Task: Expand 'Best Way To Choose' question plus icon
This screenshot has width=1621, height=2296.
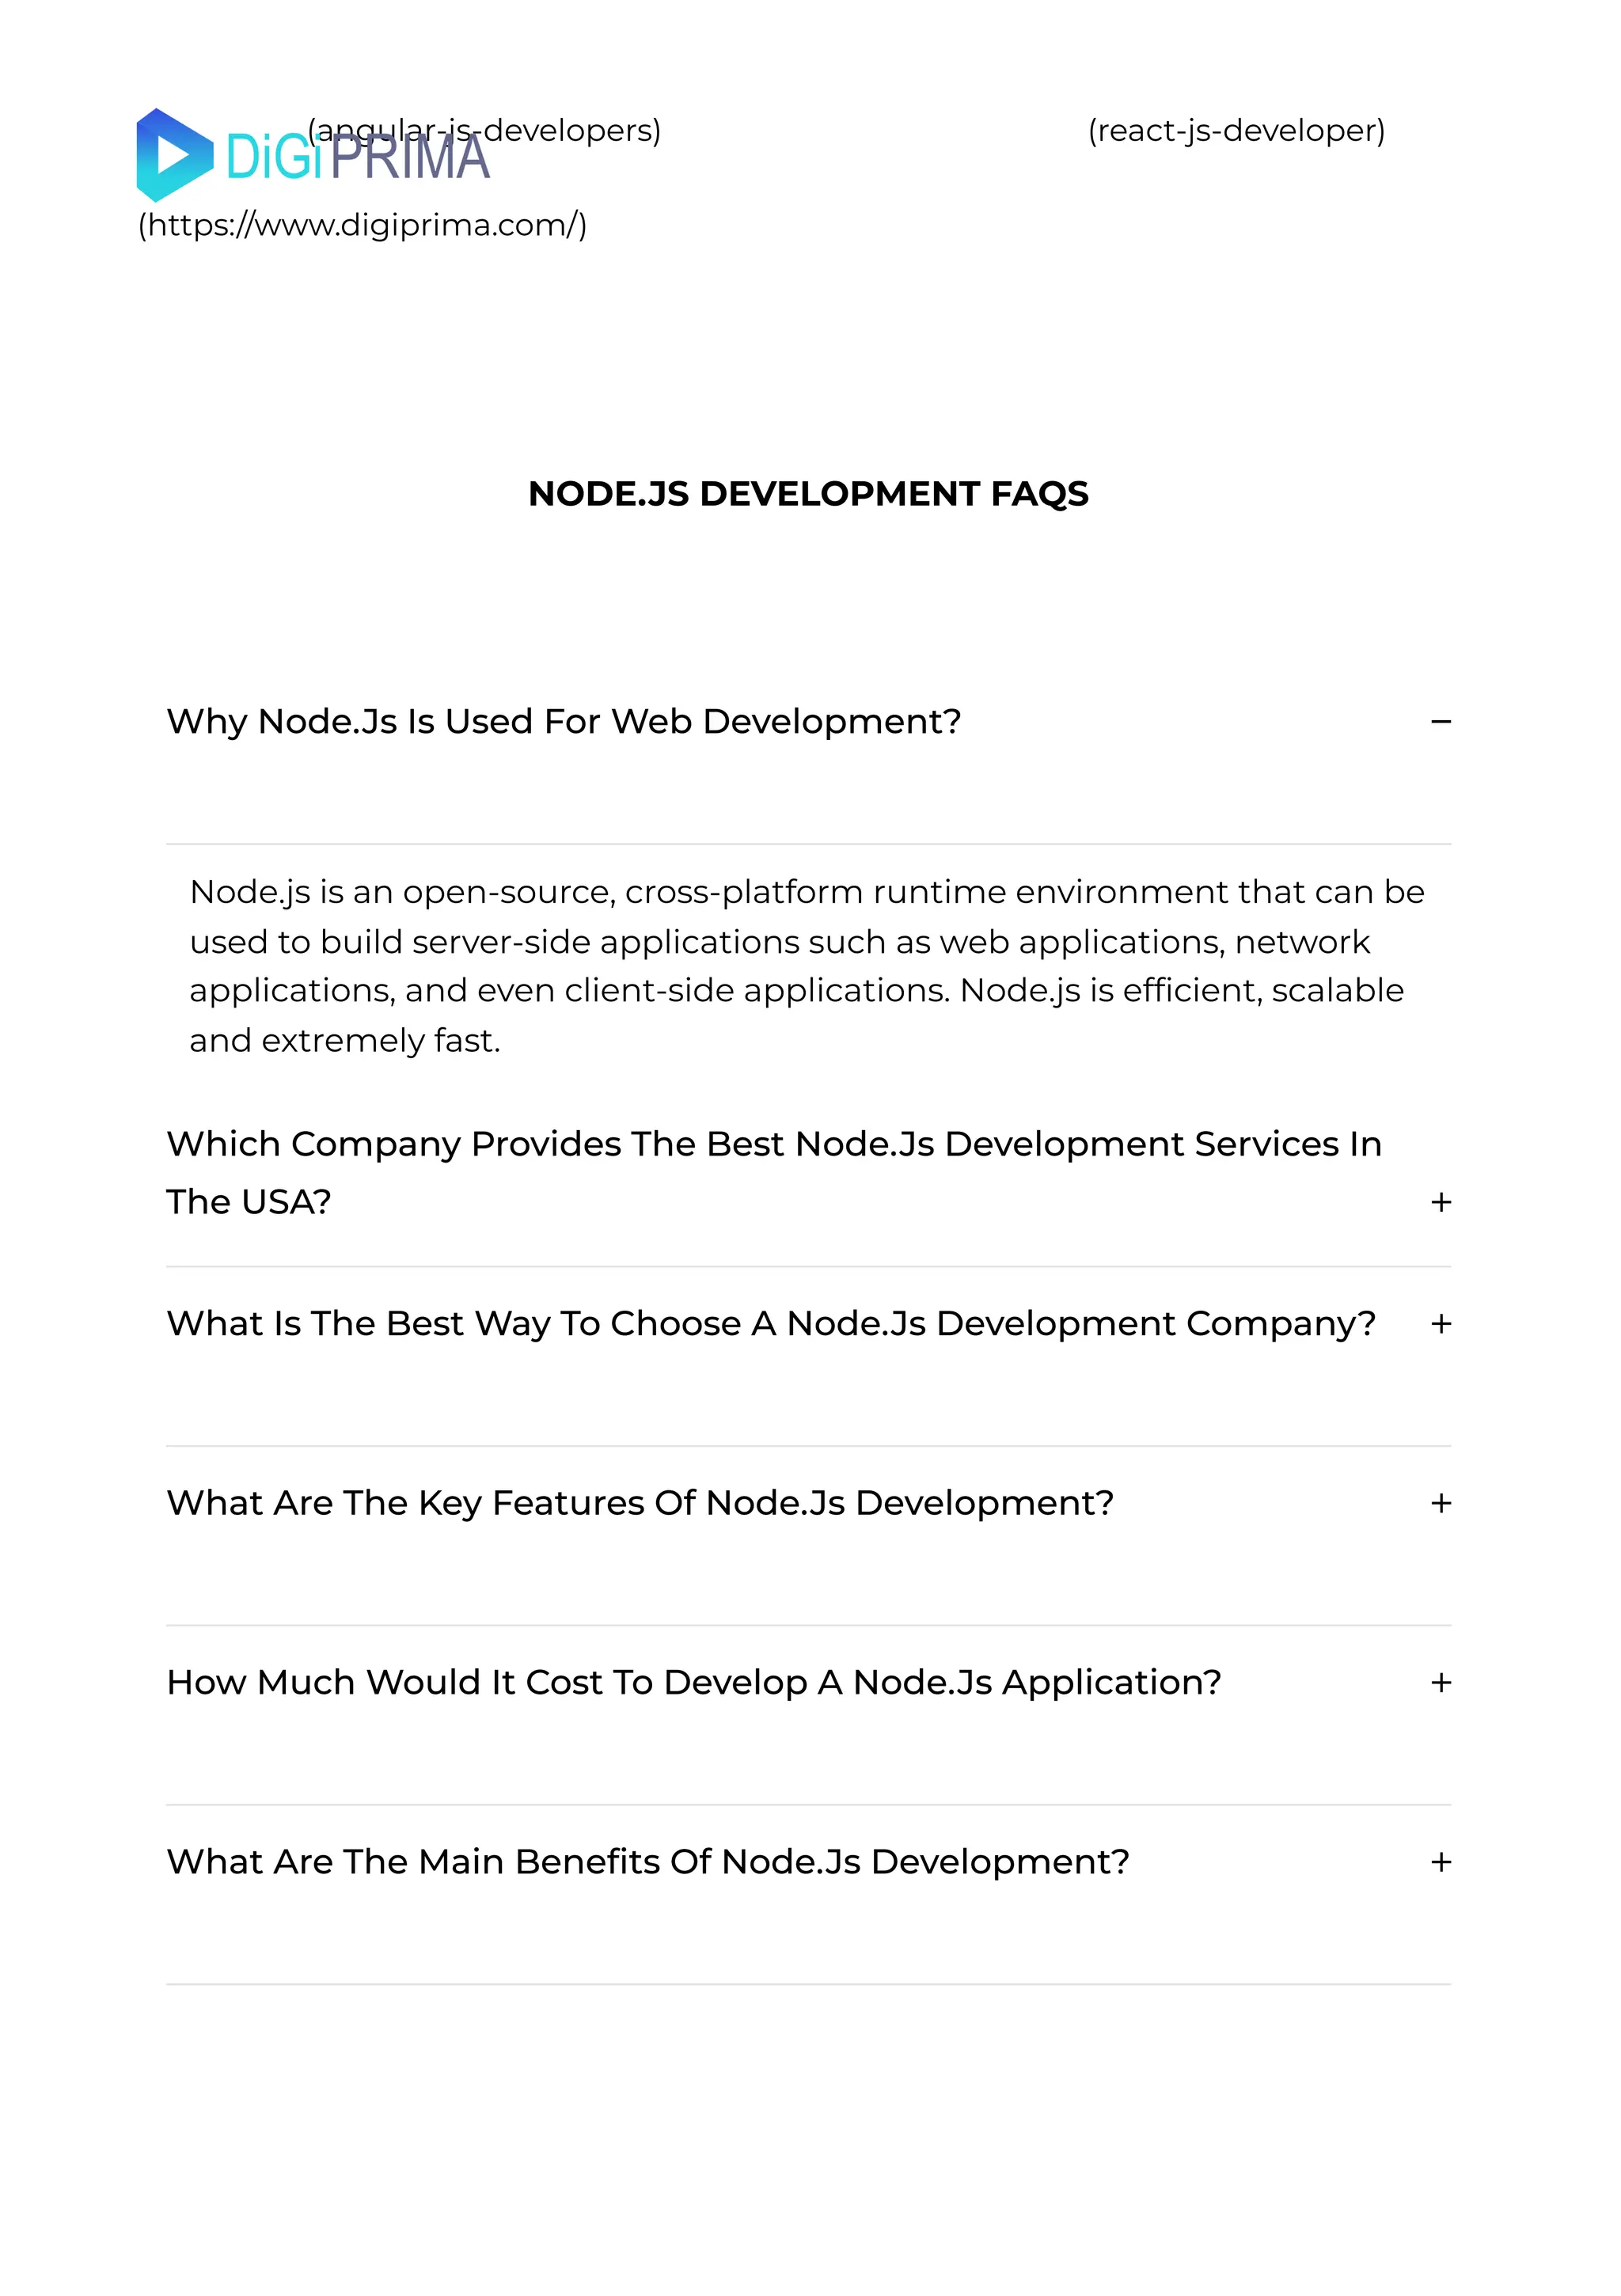Action: click(1440, 1324)
